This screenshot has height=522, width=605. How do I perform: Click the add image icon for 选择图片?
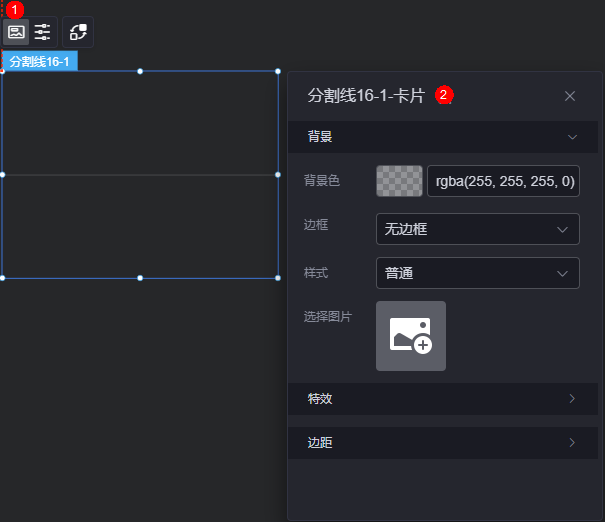click(x=411, y=336)
